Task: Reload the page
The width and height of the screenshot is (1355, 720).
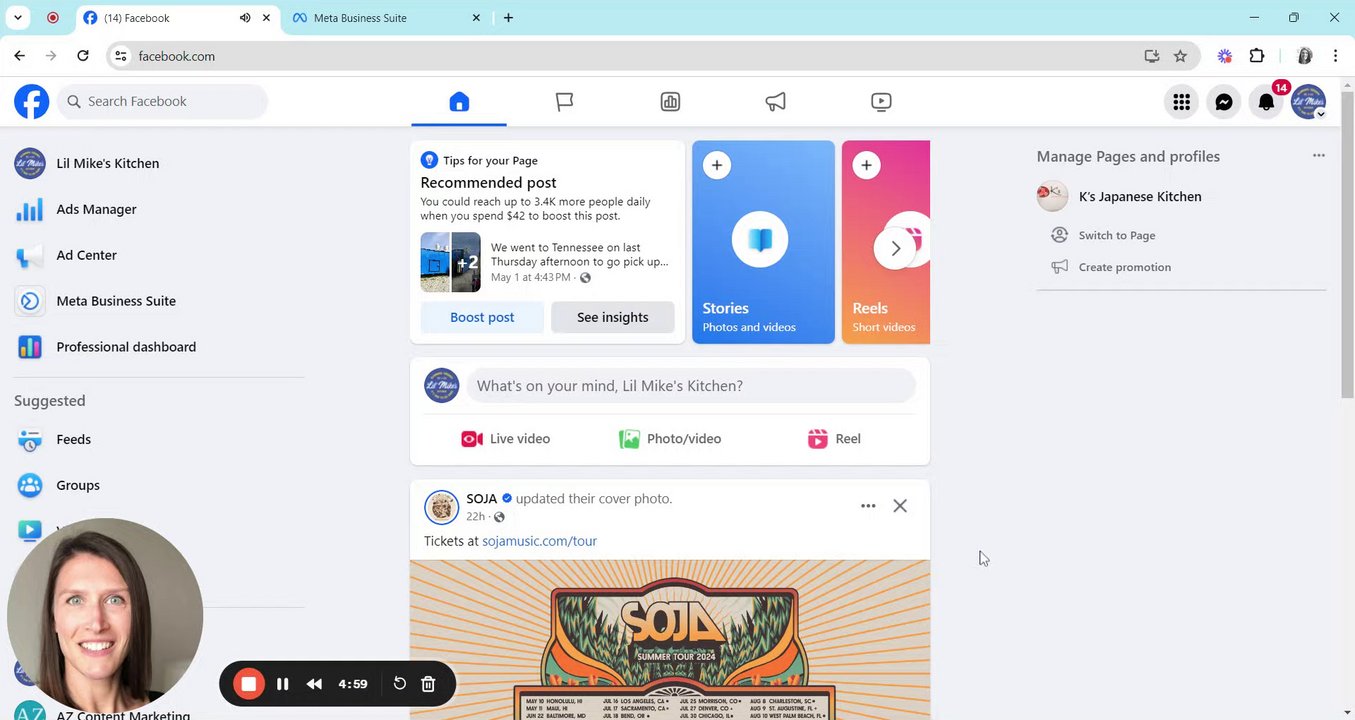Action: click(x=83, y=56)
